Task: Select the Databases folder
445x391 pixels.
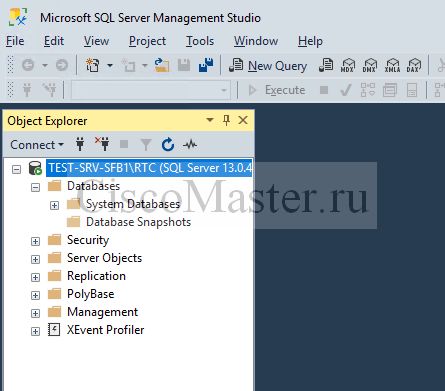Action: pos(93,186)
